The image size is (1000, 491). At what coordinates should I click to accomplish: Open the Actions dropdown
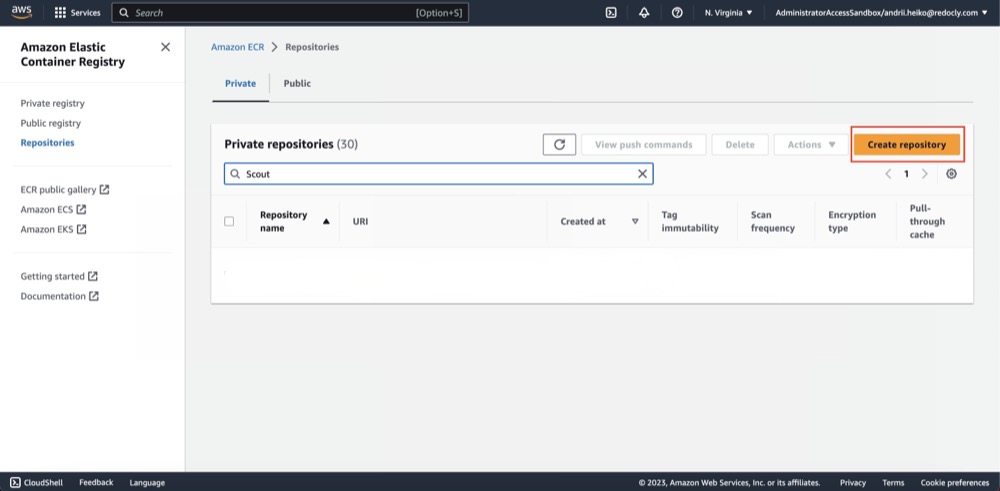[x=811, y=145]
